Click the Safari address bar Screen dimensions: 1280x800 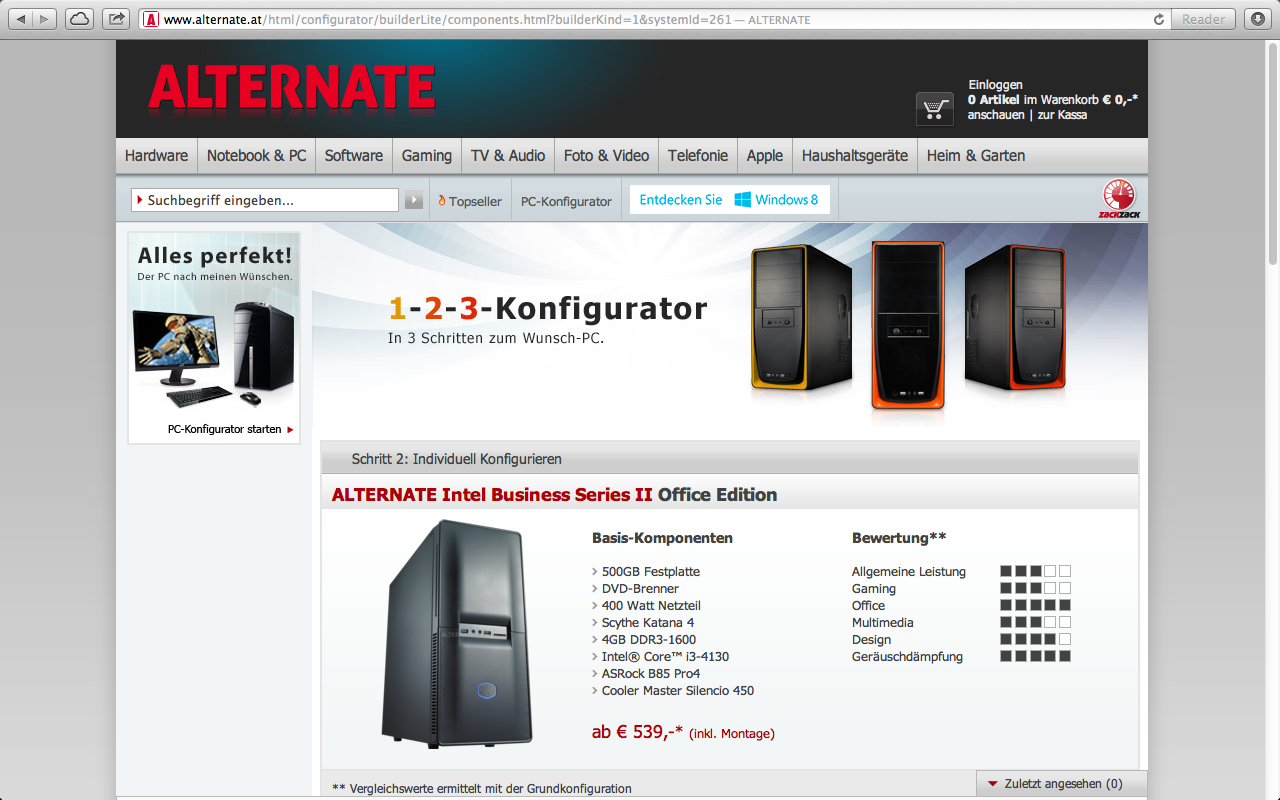[655, 19]
